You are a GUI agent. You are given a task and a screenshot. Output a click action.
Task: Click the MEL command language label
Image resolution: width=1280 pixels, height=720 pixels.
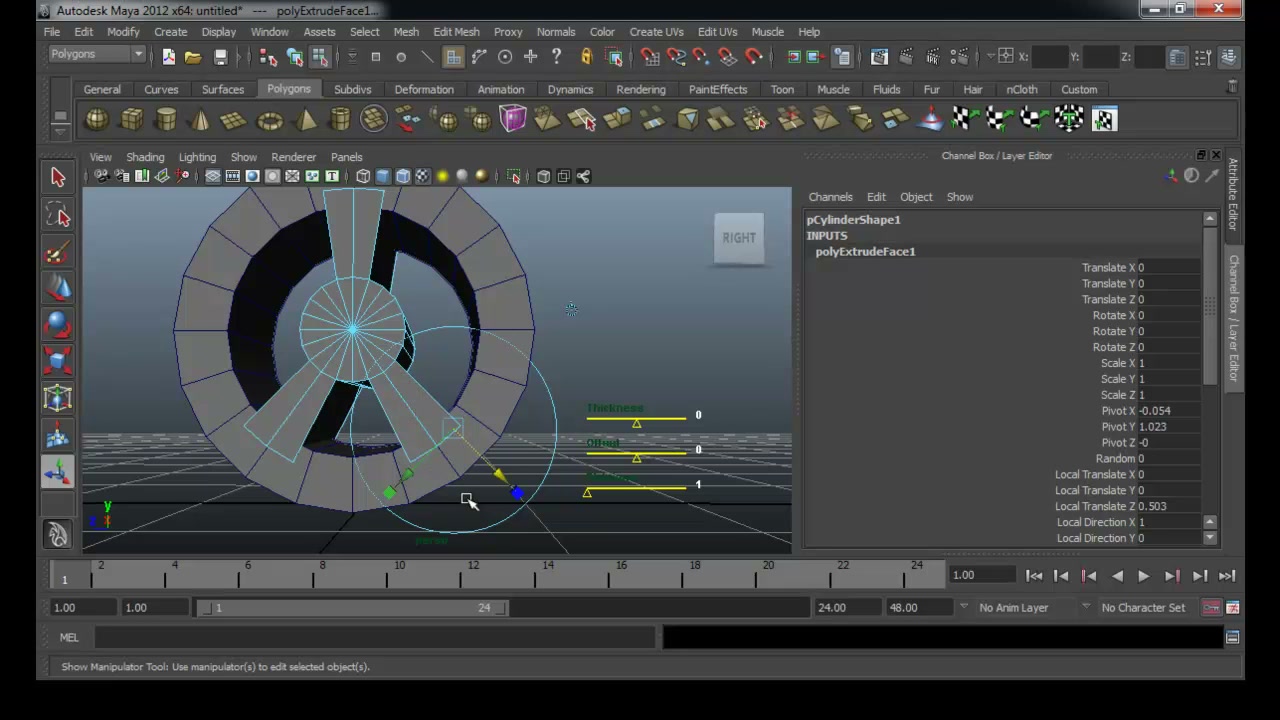pos(69,637)
